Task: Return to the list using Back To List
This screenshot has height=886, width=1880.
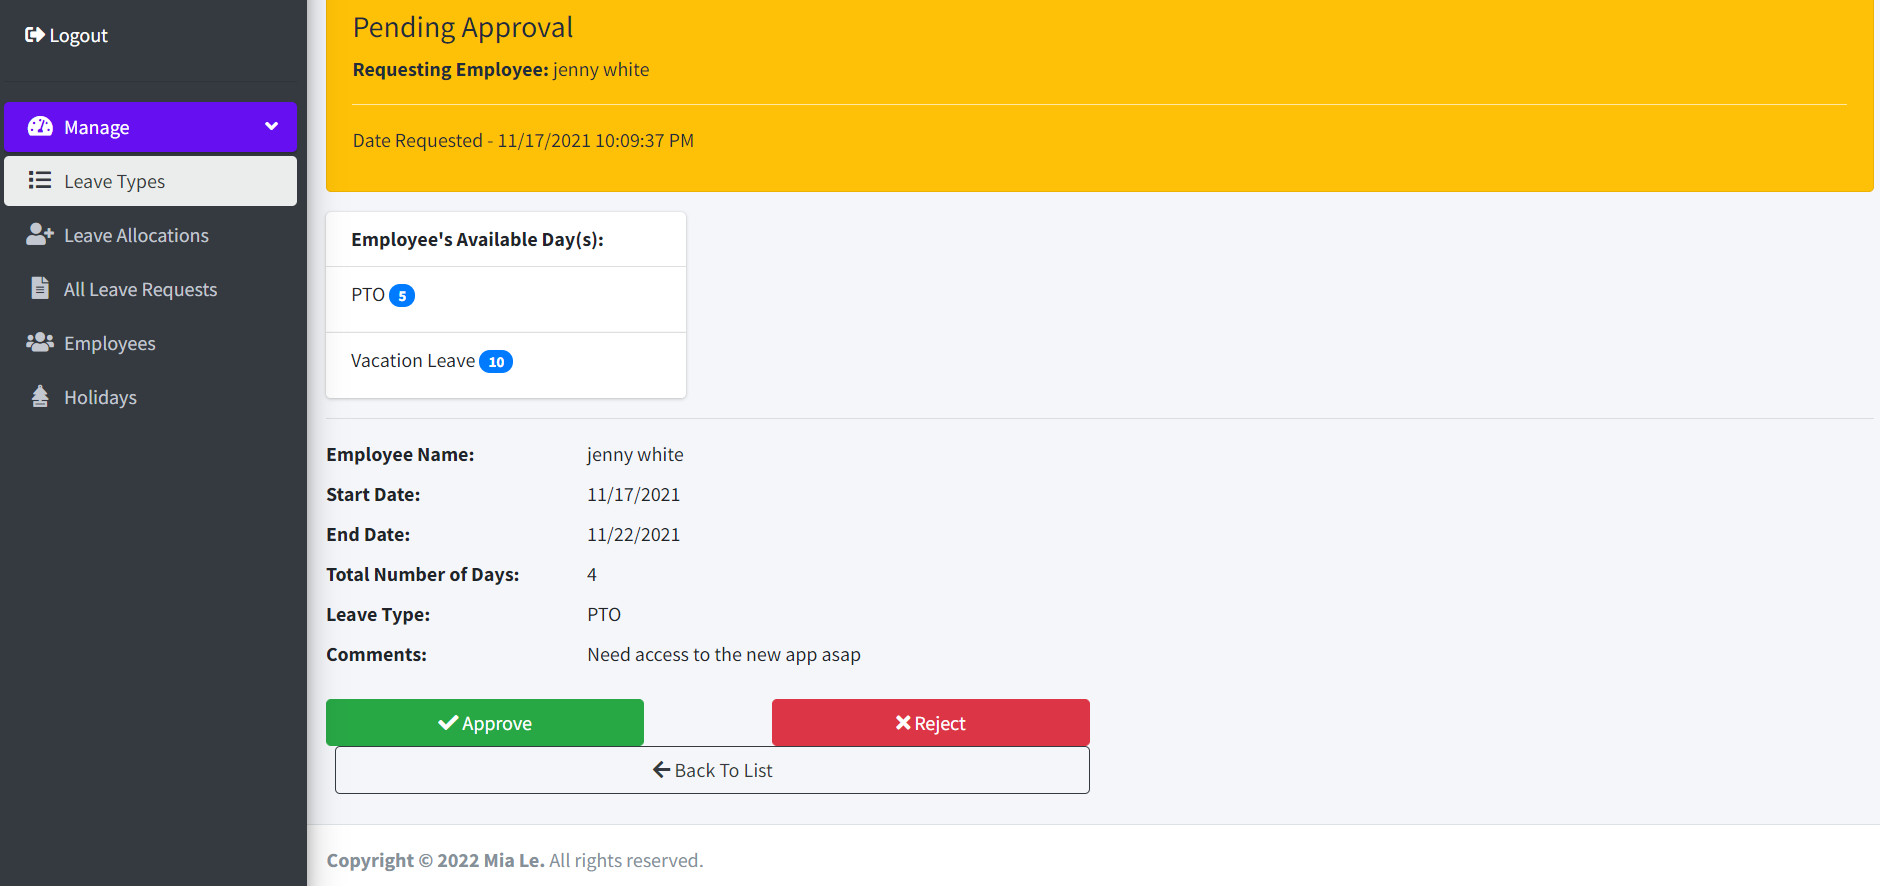Action: [x=711, y=769]
